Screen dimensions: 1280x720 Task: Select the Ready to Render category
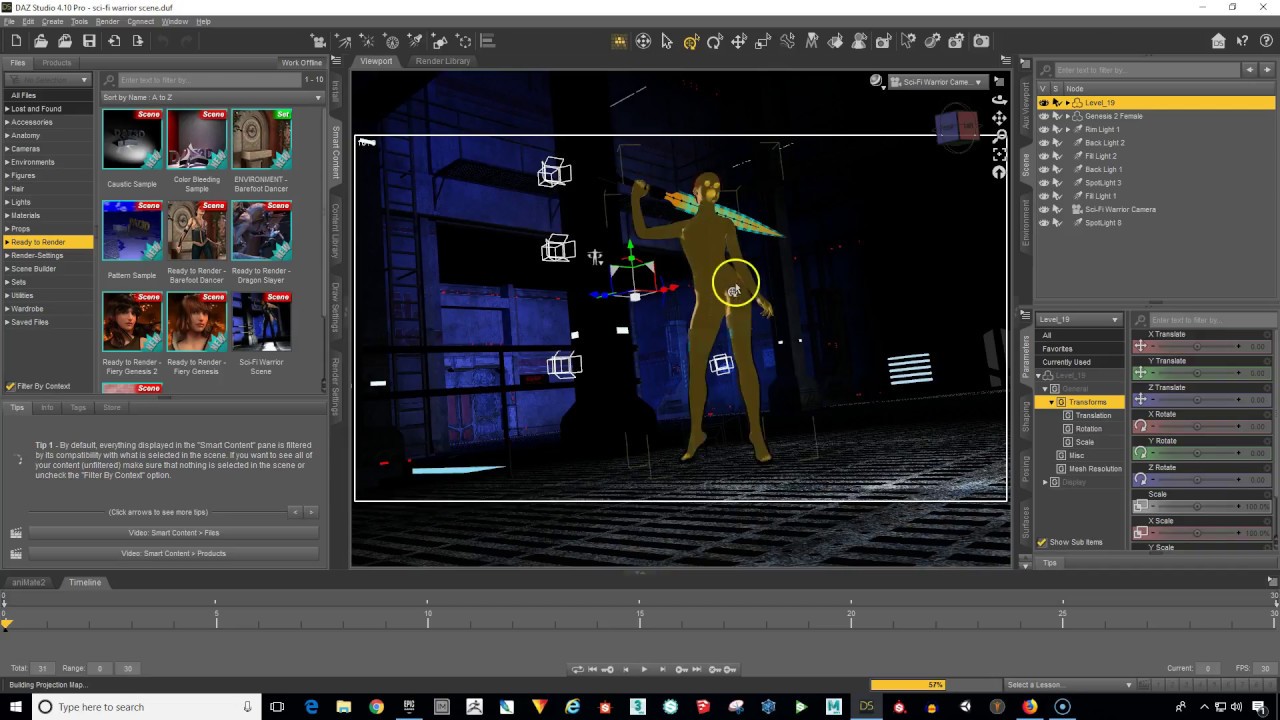[x=47, y=242]
